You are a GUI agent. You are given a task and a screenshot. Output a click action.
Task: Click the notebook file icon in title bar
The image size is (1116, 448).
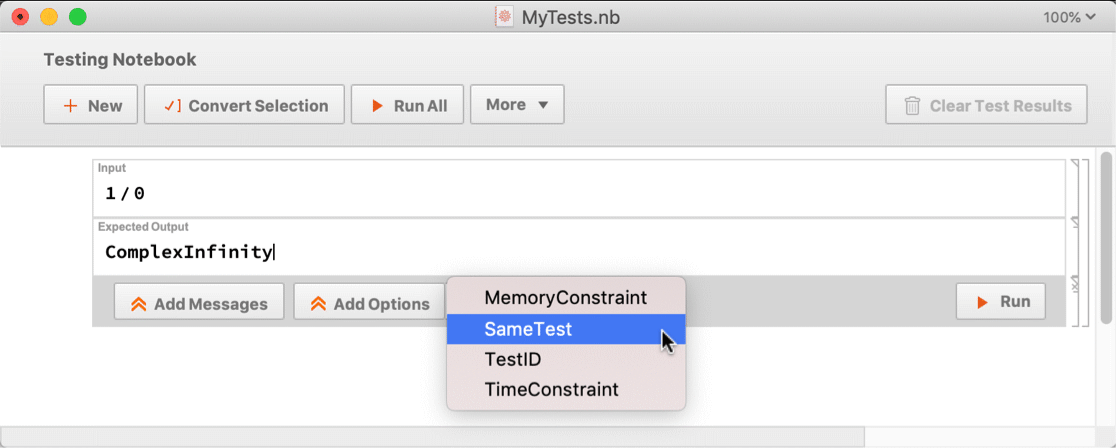tap(505, 17)
